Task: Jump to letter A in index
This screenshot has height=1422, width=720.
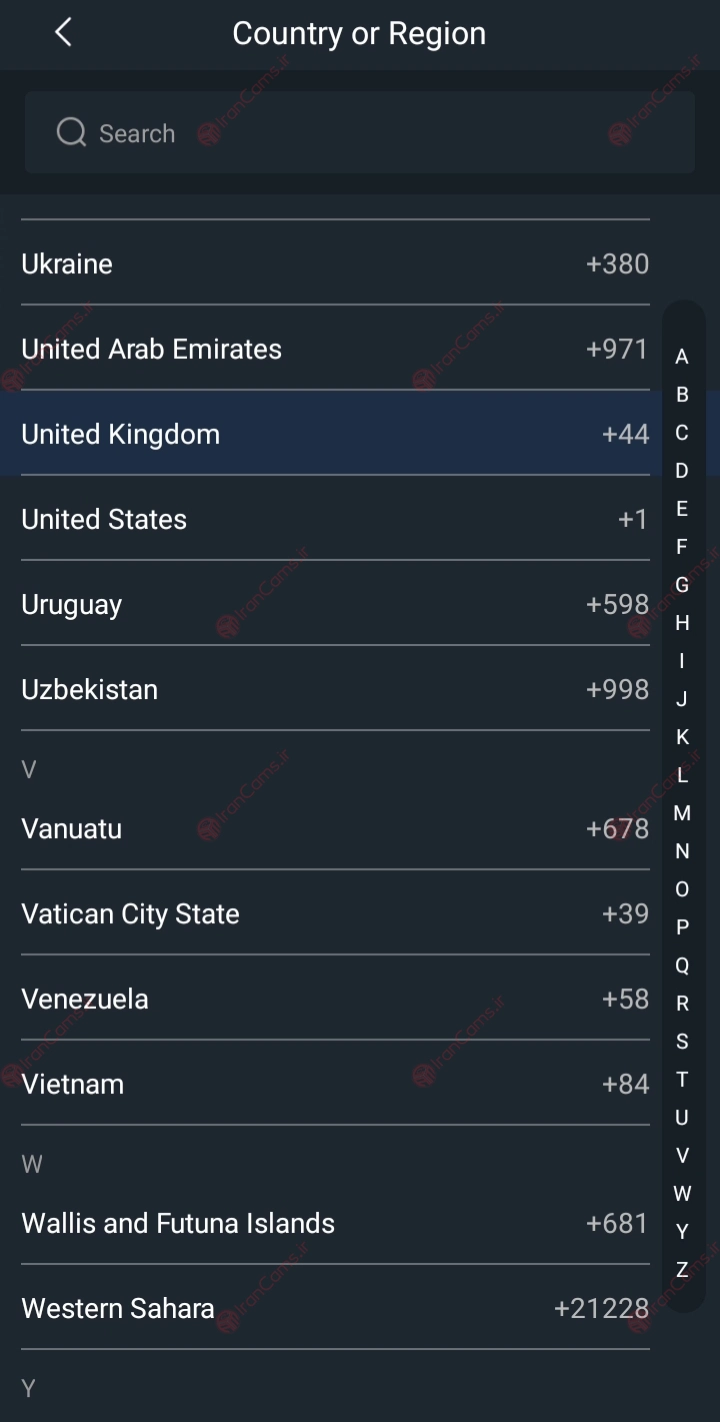Action: click(682, 356)
